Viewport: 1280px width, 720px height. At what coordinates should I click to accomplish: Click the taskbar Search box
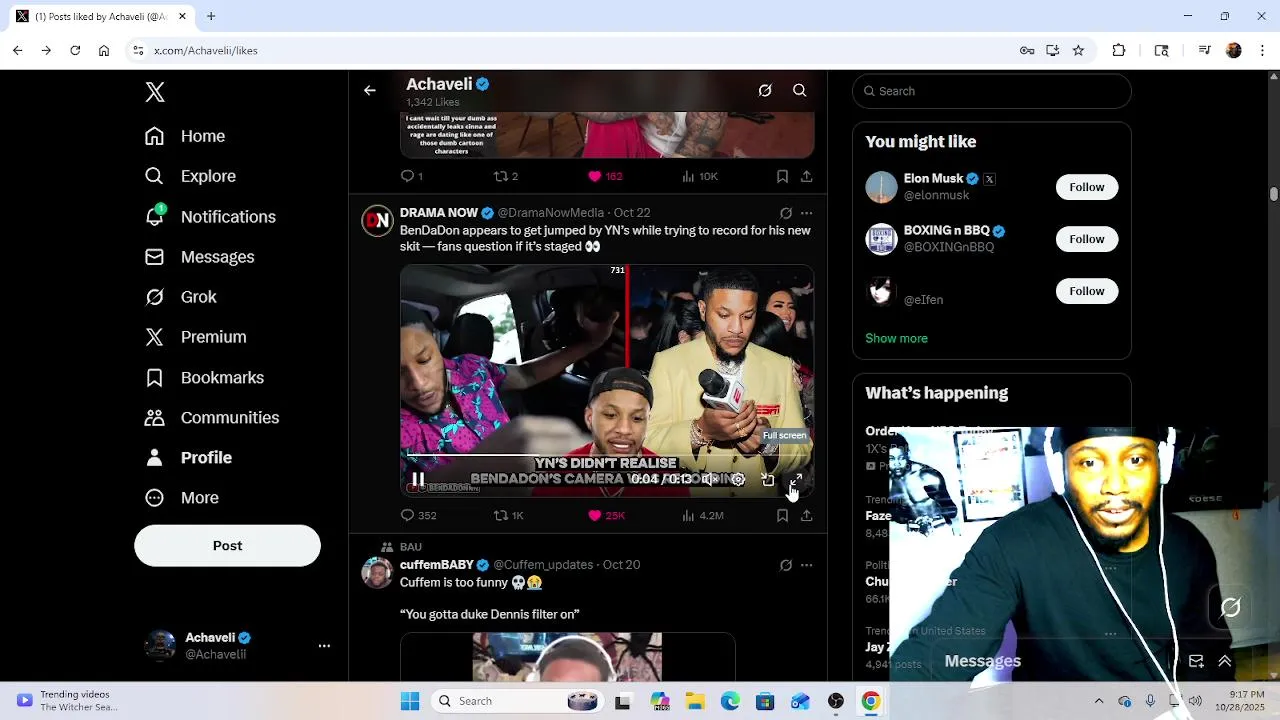515,701
